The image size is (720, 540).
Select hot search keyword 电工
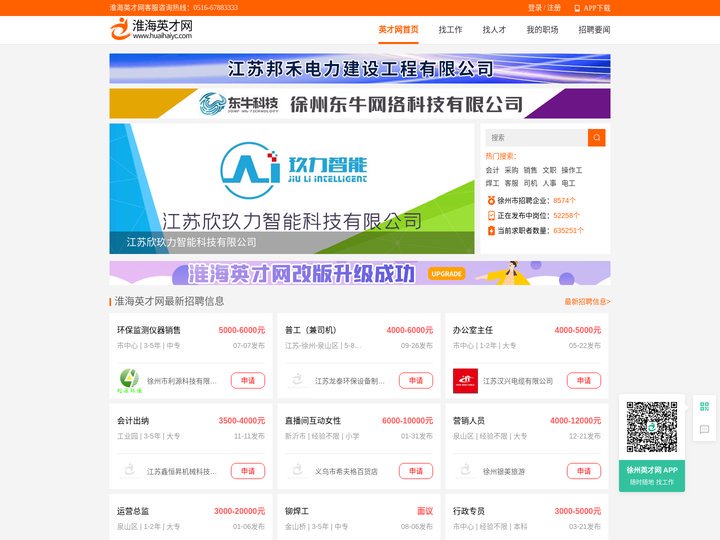click(x=568, y=183)
